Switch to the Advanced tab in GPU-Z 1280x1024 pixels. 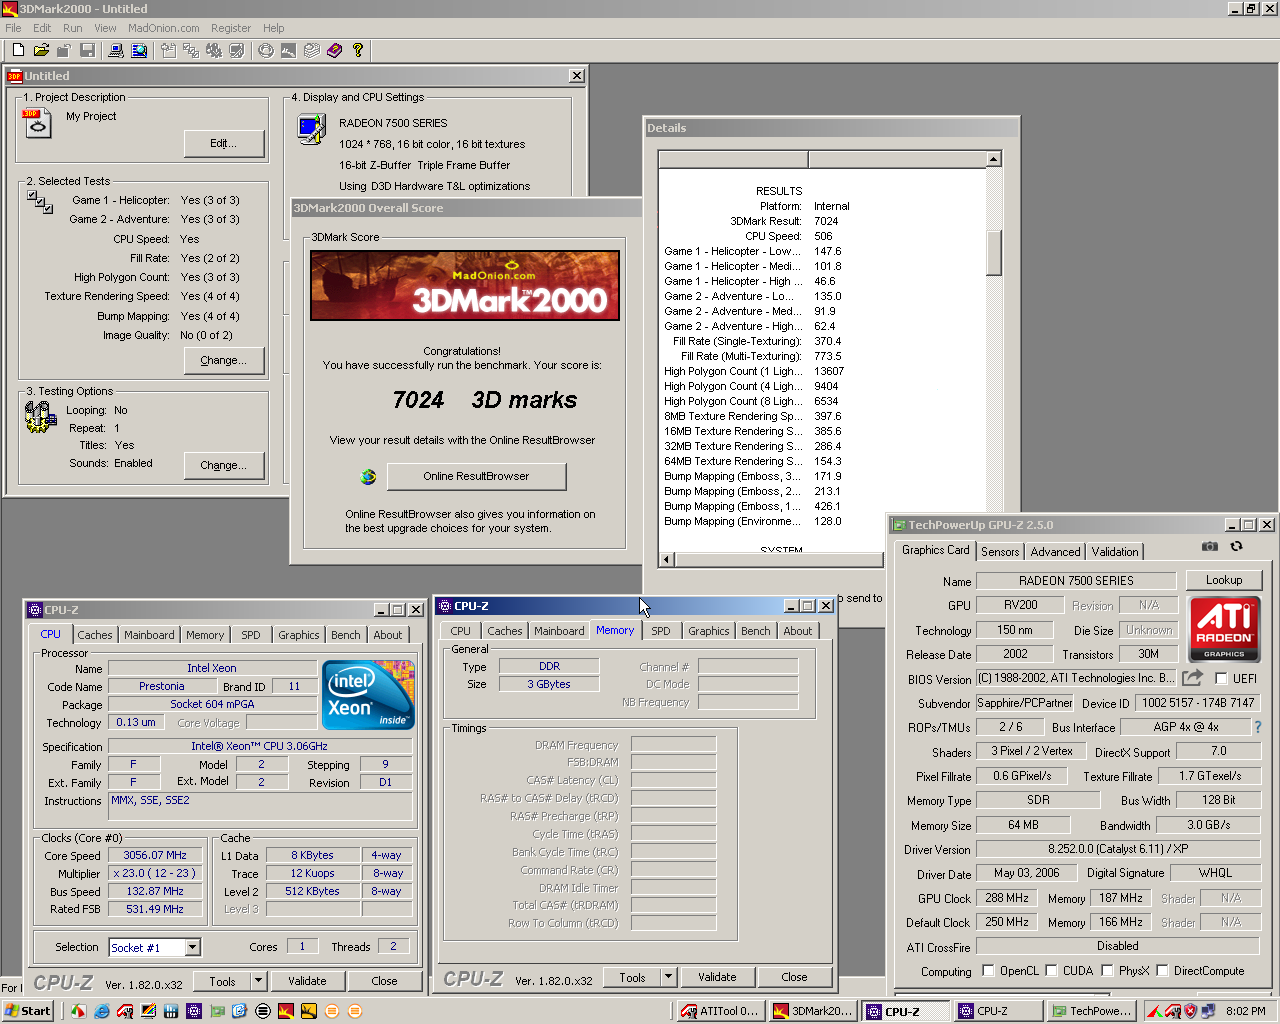point(1055,551)
